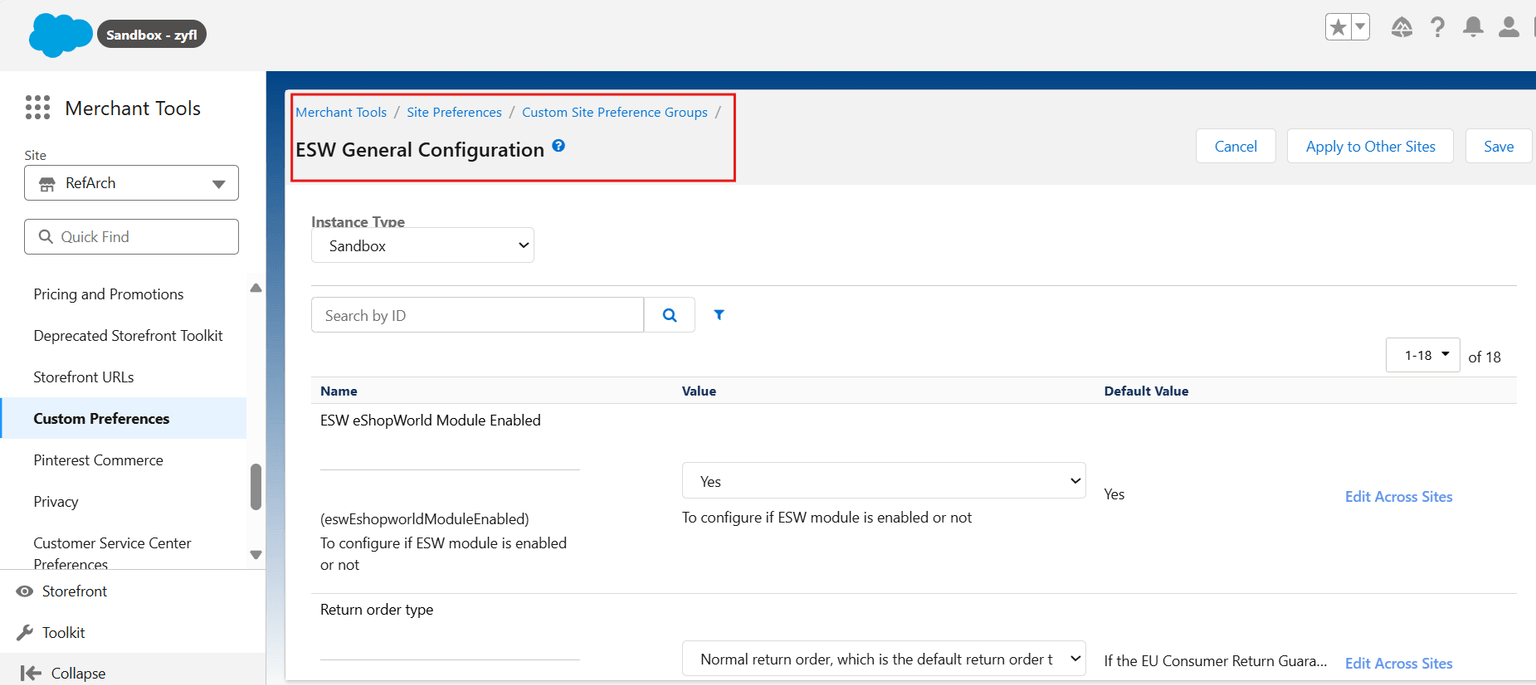Click the Collapse sidebar label

click(x=78, y=673)
